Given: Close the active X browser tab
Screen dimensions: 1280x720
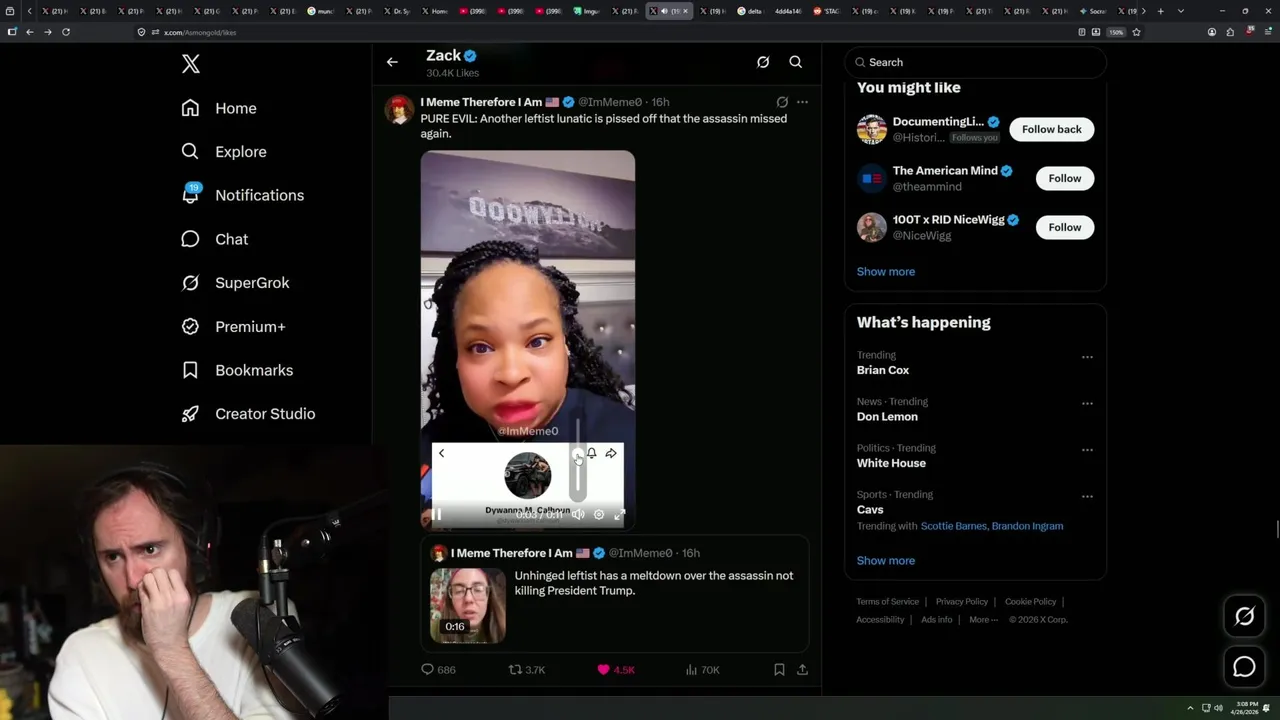Looking at the screenshot, I should pyautogui.click(x=685, y=11).
